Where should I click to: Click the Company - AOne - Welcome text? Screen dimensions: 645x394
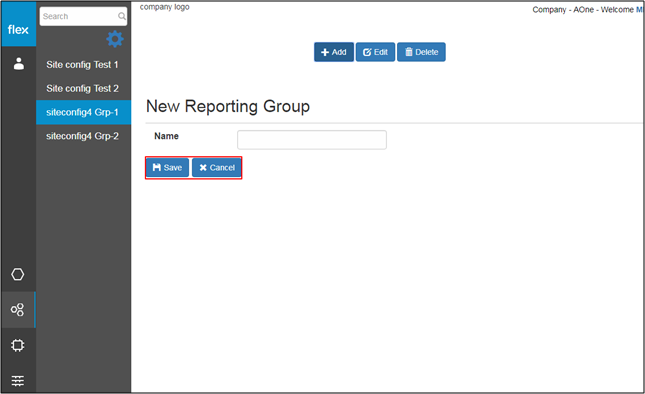click(x=583, y=9)
